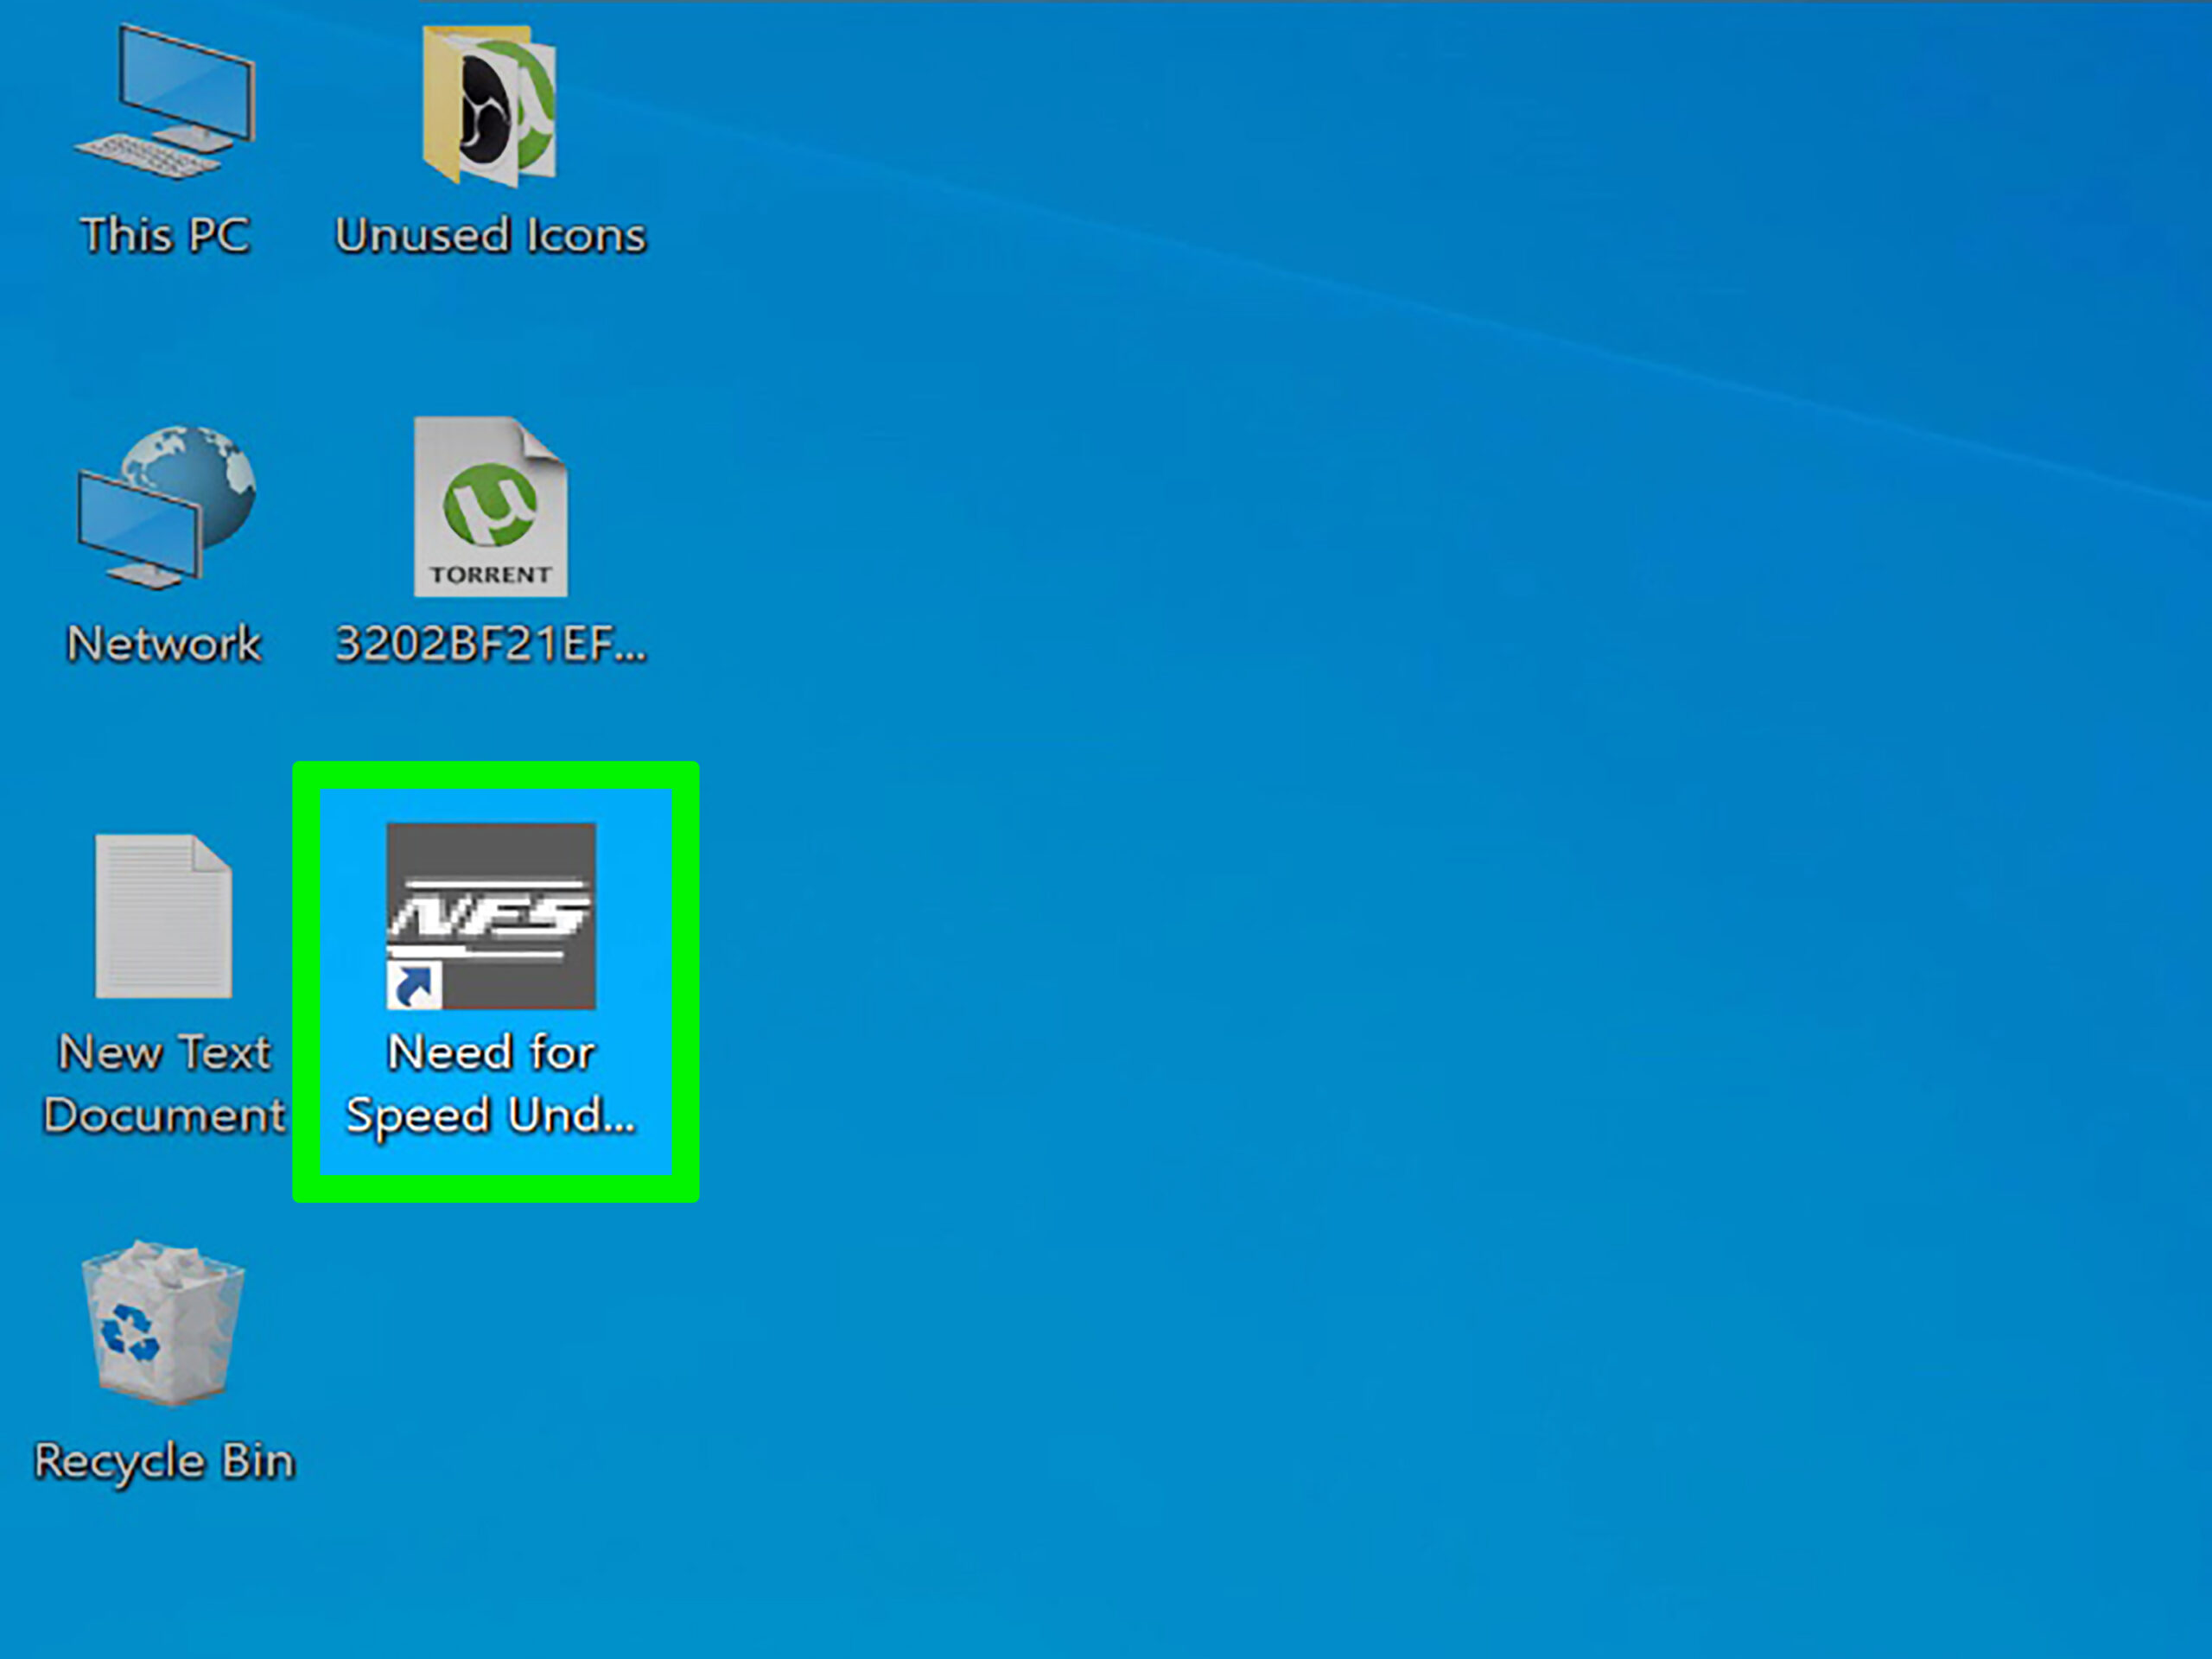The height and width of the screenshot is (1659, 2212).
Task: Select the Recycle Bin icon
Action: [164, 1322]
